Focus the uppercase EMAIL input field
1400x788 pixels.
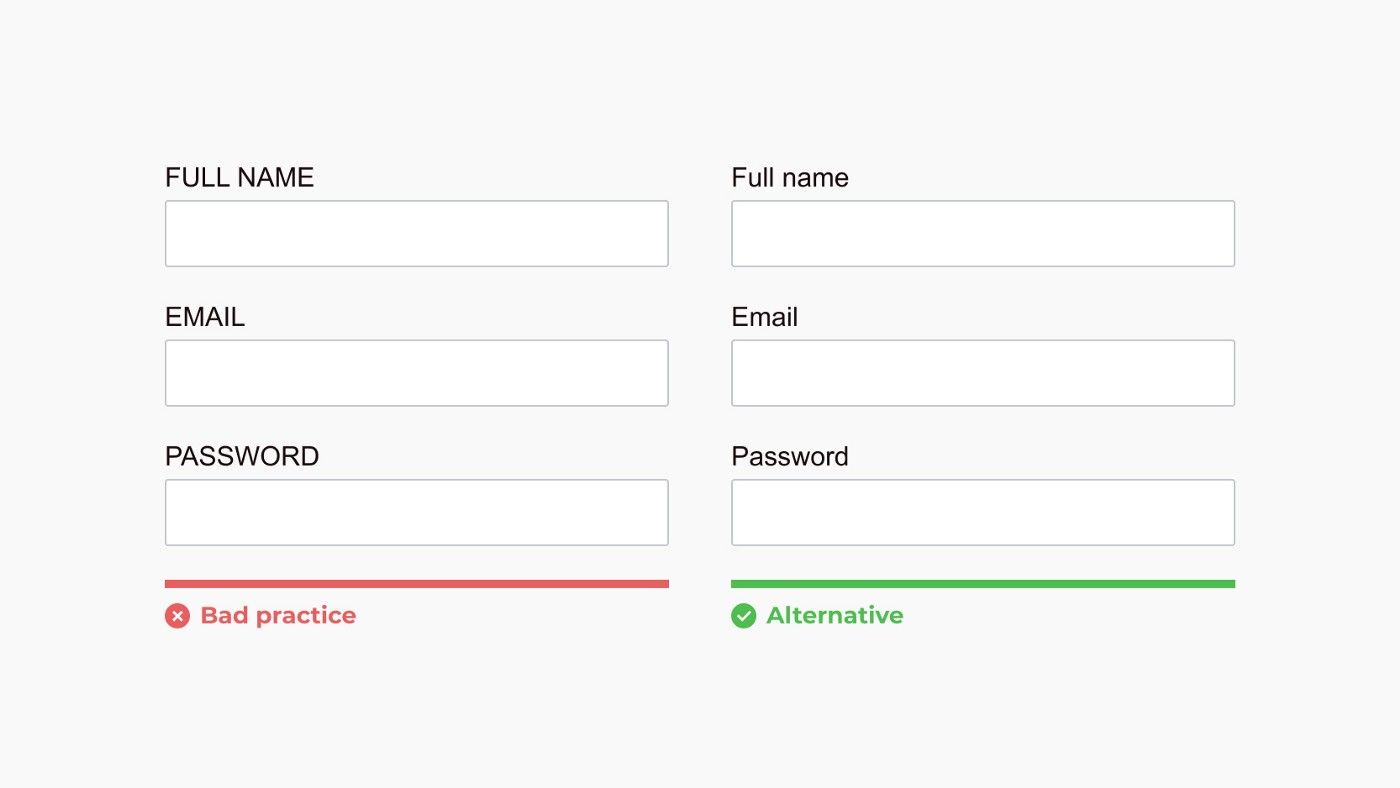coord(417,373)
